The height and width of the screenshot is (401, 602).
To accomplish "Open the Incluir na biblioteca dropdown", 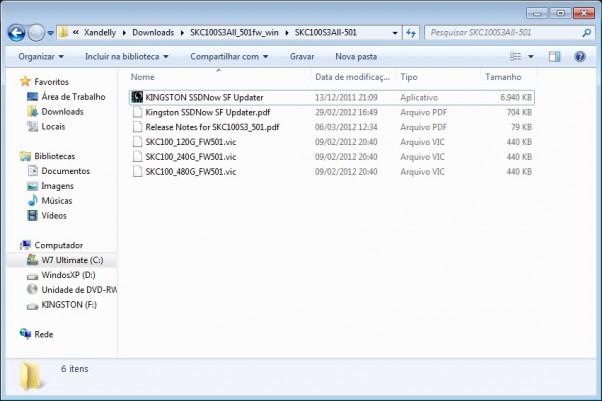I will click(126, 57).
